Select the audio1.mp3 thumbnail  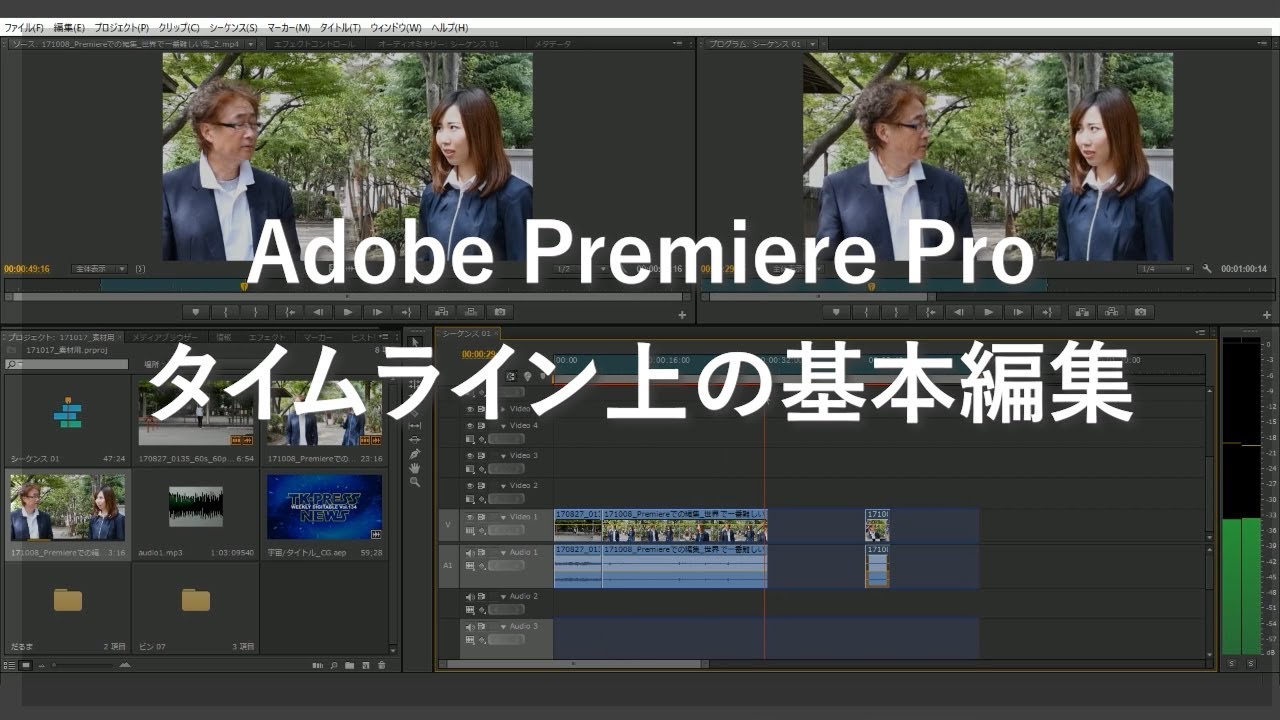pyautogui.click(x=195, y=506)
